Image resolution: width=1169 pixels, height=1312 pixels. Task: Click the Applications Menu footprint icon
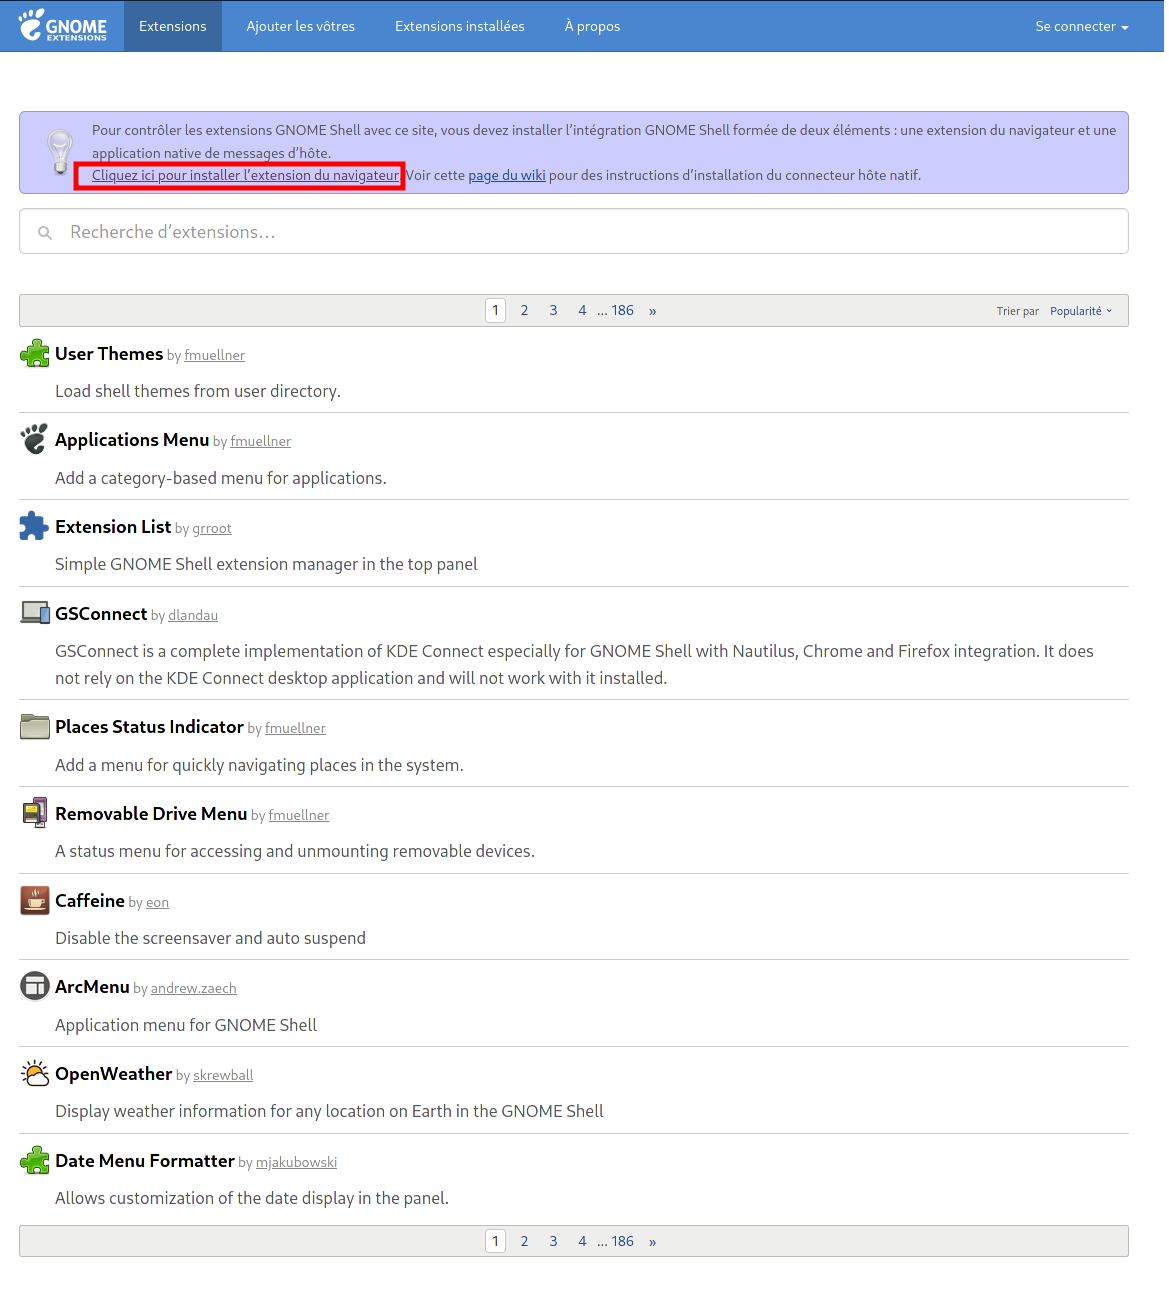[35, 440]
